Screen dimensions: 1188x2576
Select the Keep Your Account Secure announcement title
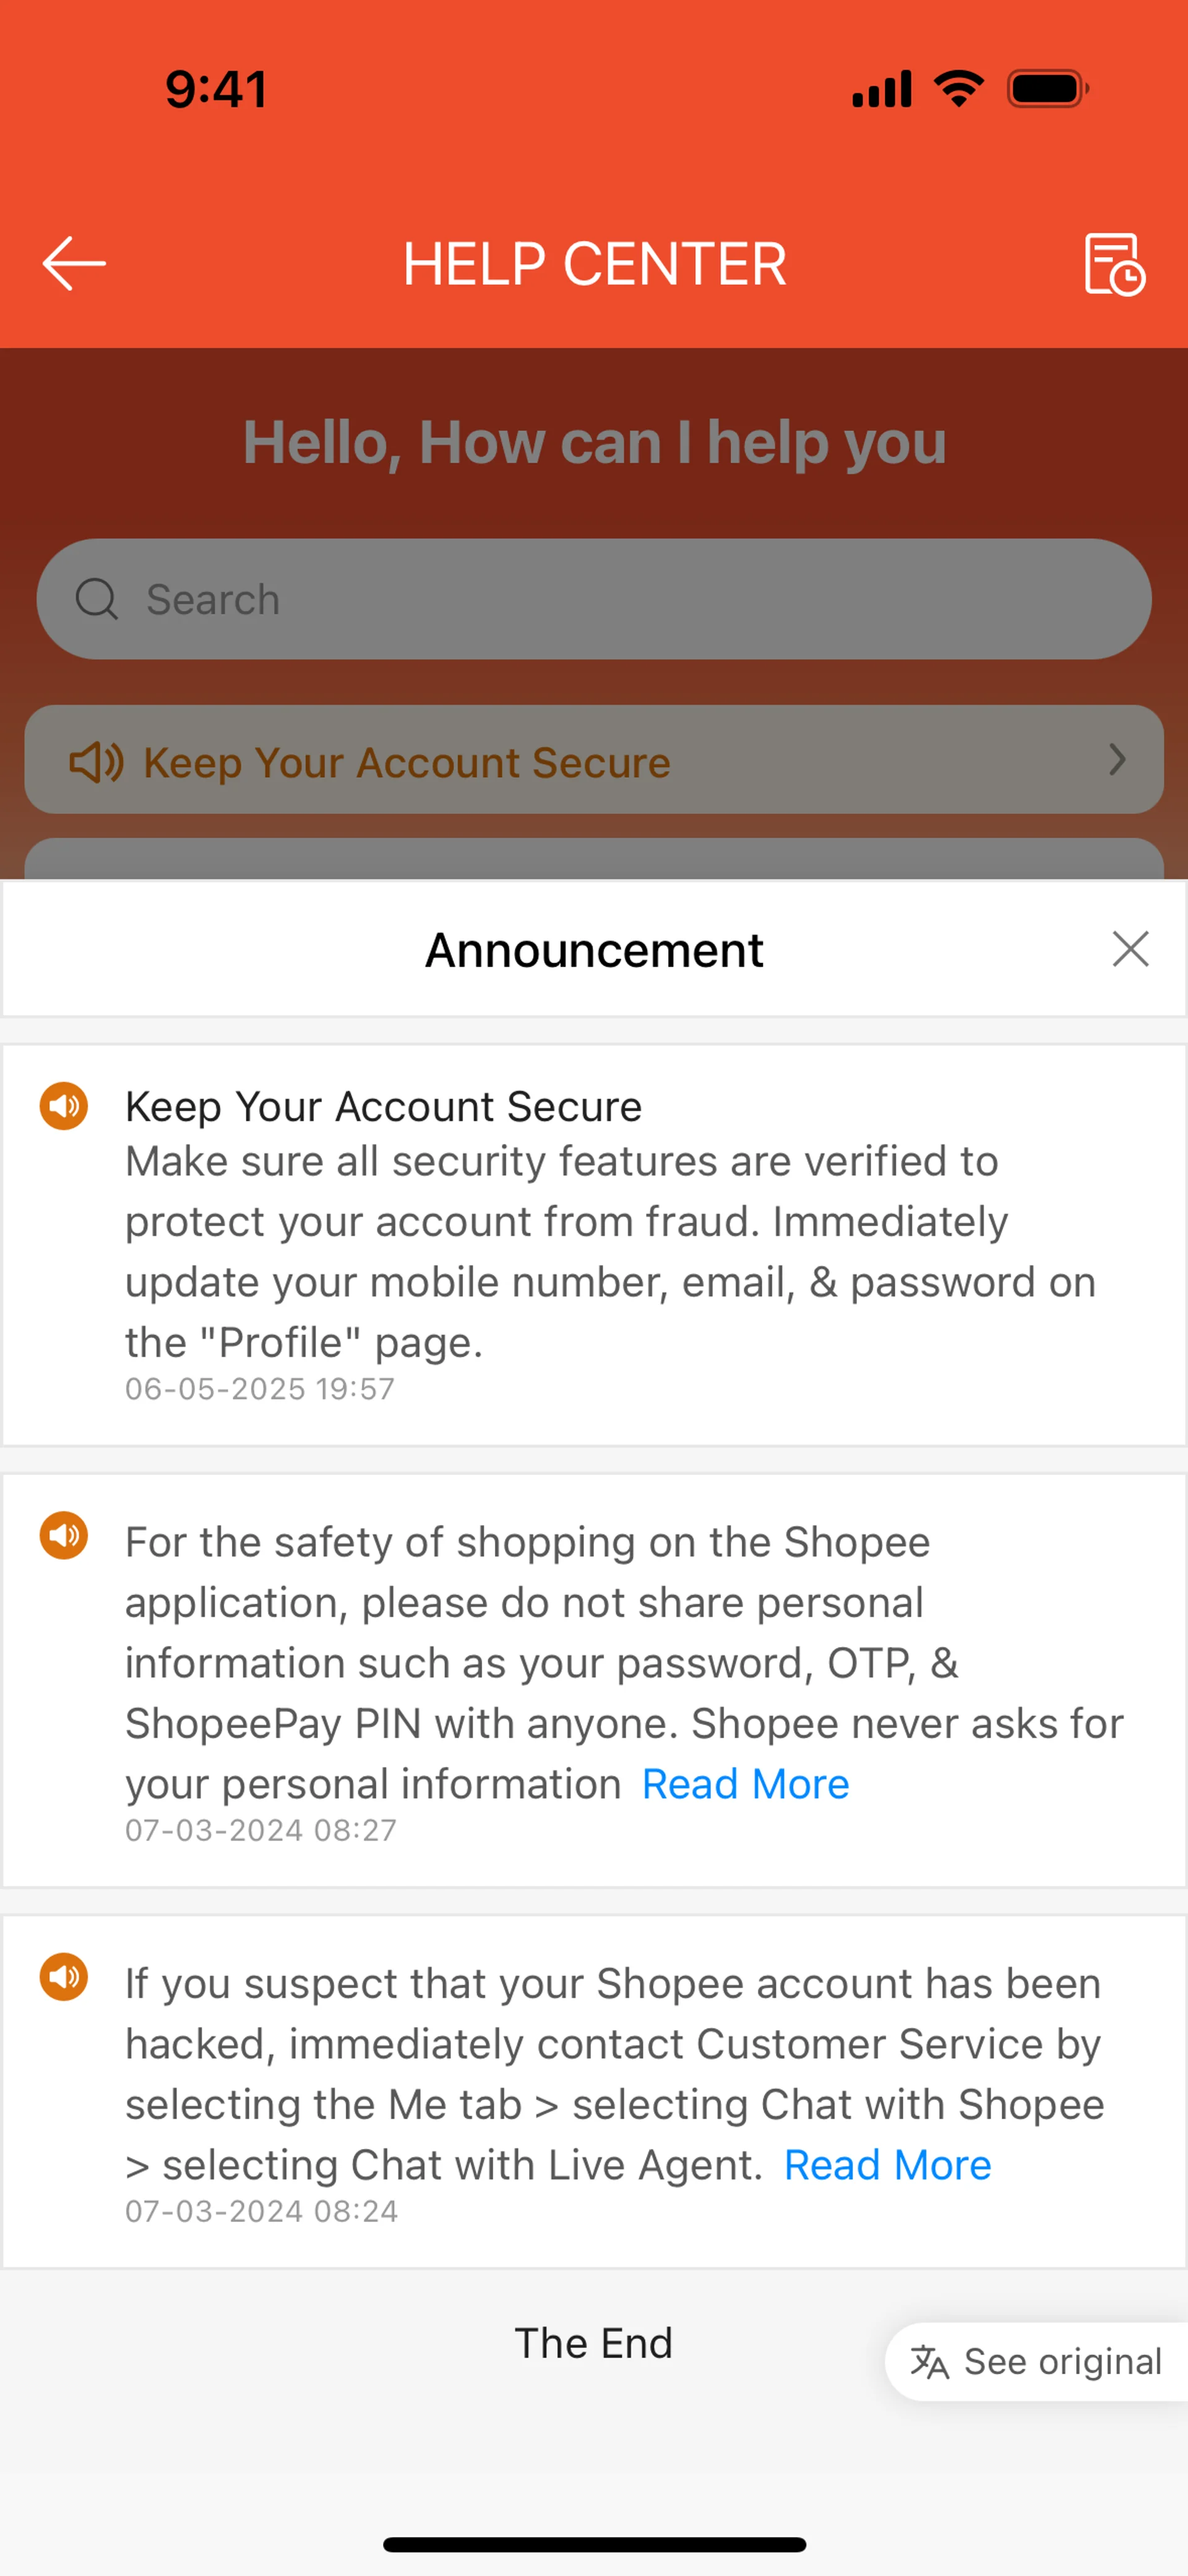pos(383,1107)
